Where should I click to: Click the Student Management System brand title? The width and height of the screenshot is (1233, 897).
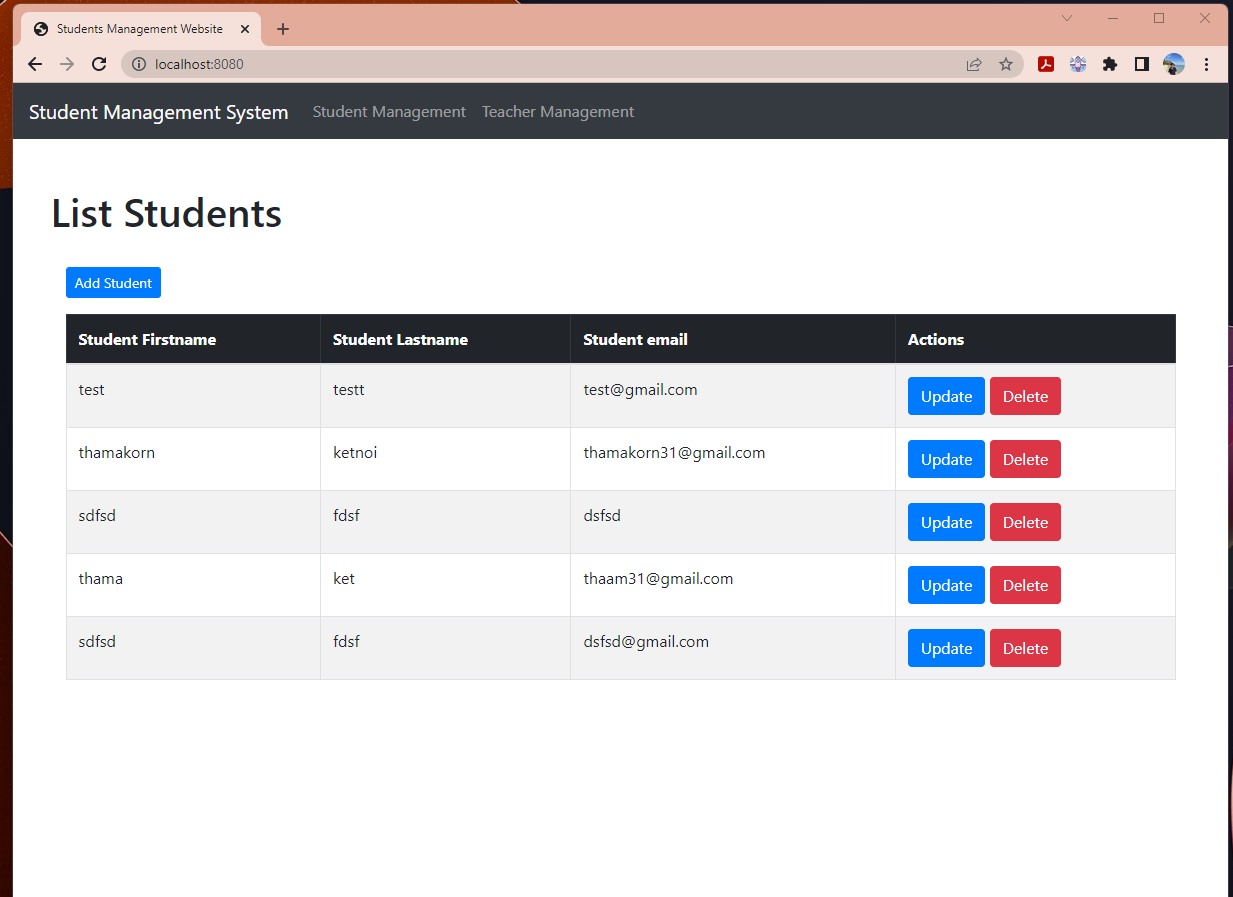pyautogui.click(x=158, y=112)
